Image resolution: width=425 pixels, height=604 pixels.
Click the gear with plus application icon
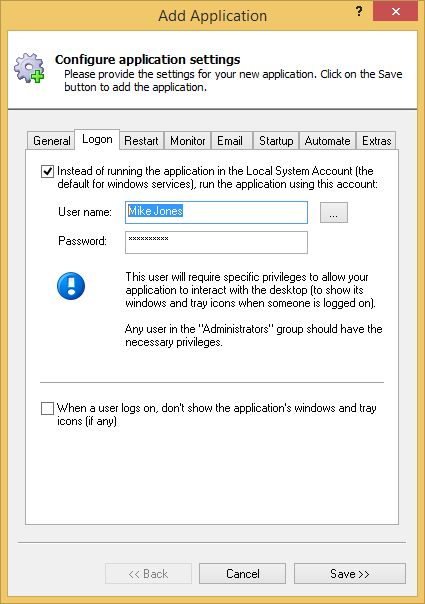coord(29,68)
